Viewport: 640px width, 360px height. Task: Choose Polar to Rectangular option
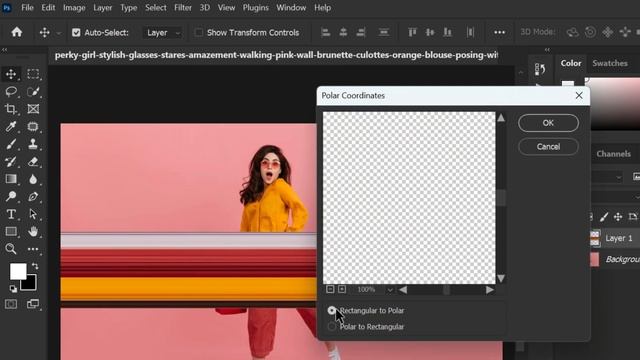(x=332, y=327)
